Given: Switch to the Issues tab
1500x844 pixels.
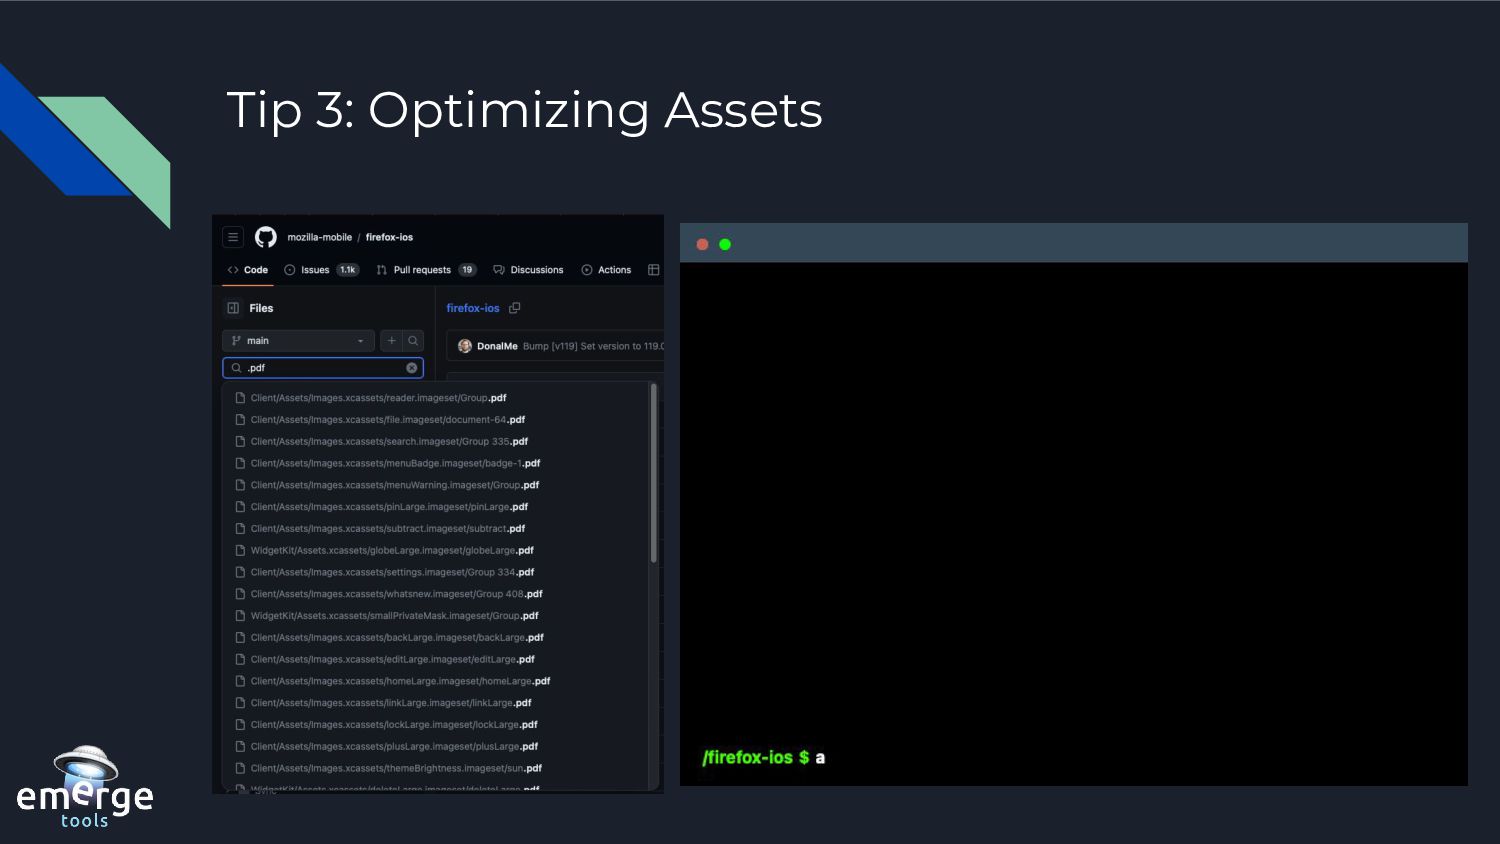Looking at the screenshot, I should pos(315,270).
